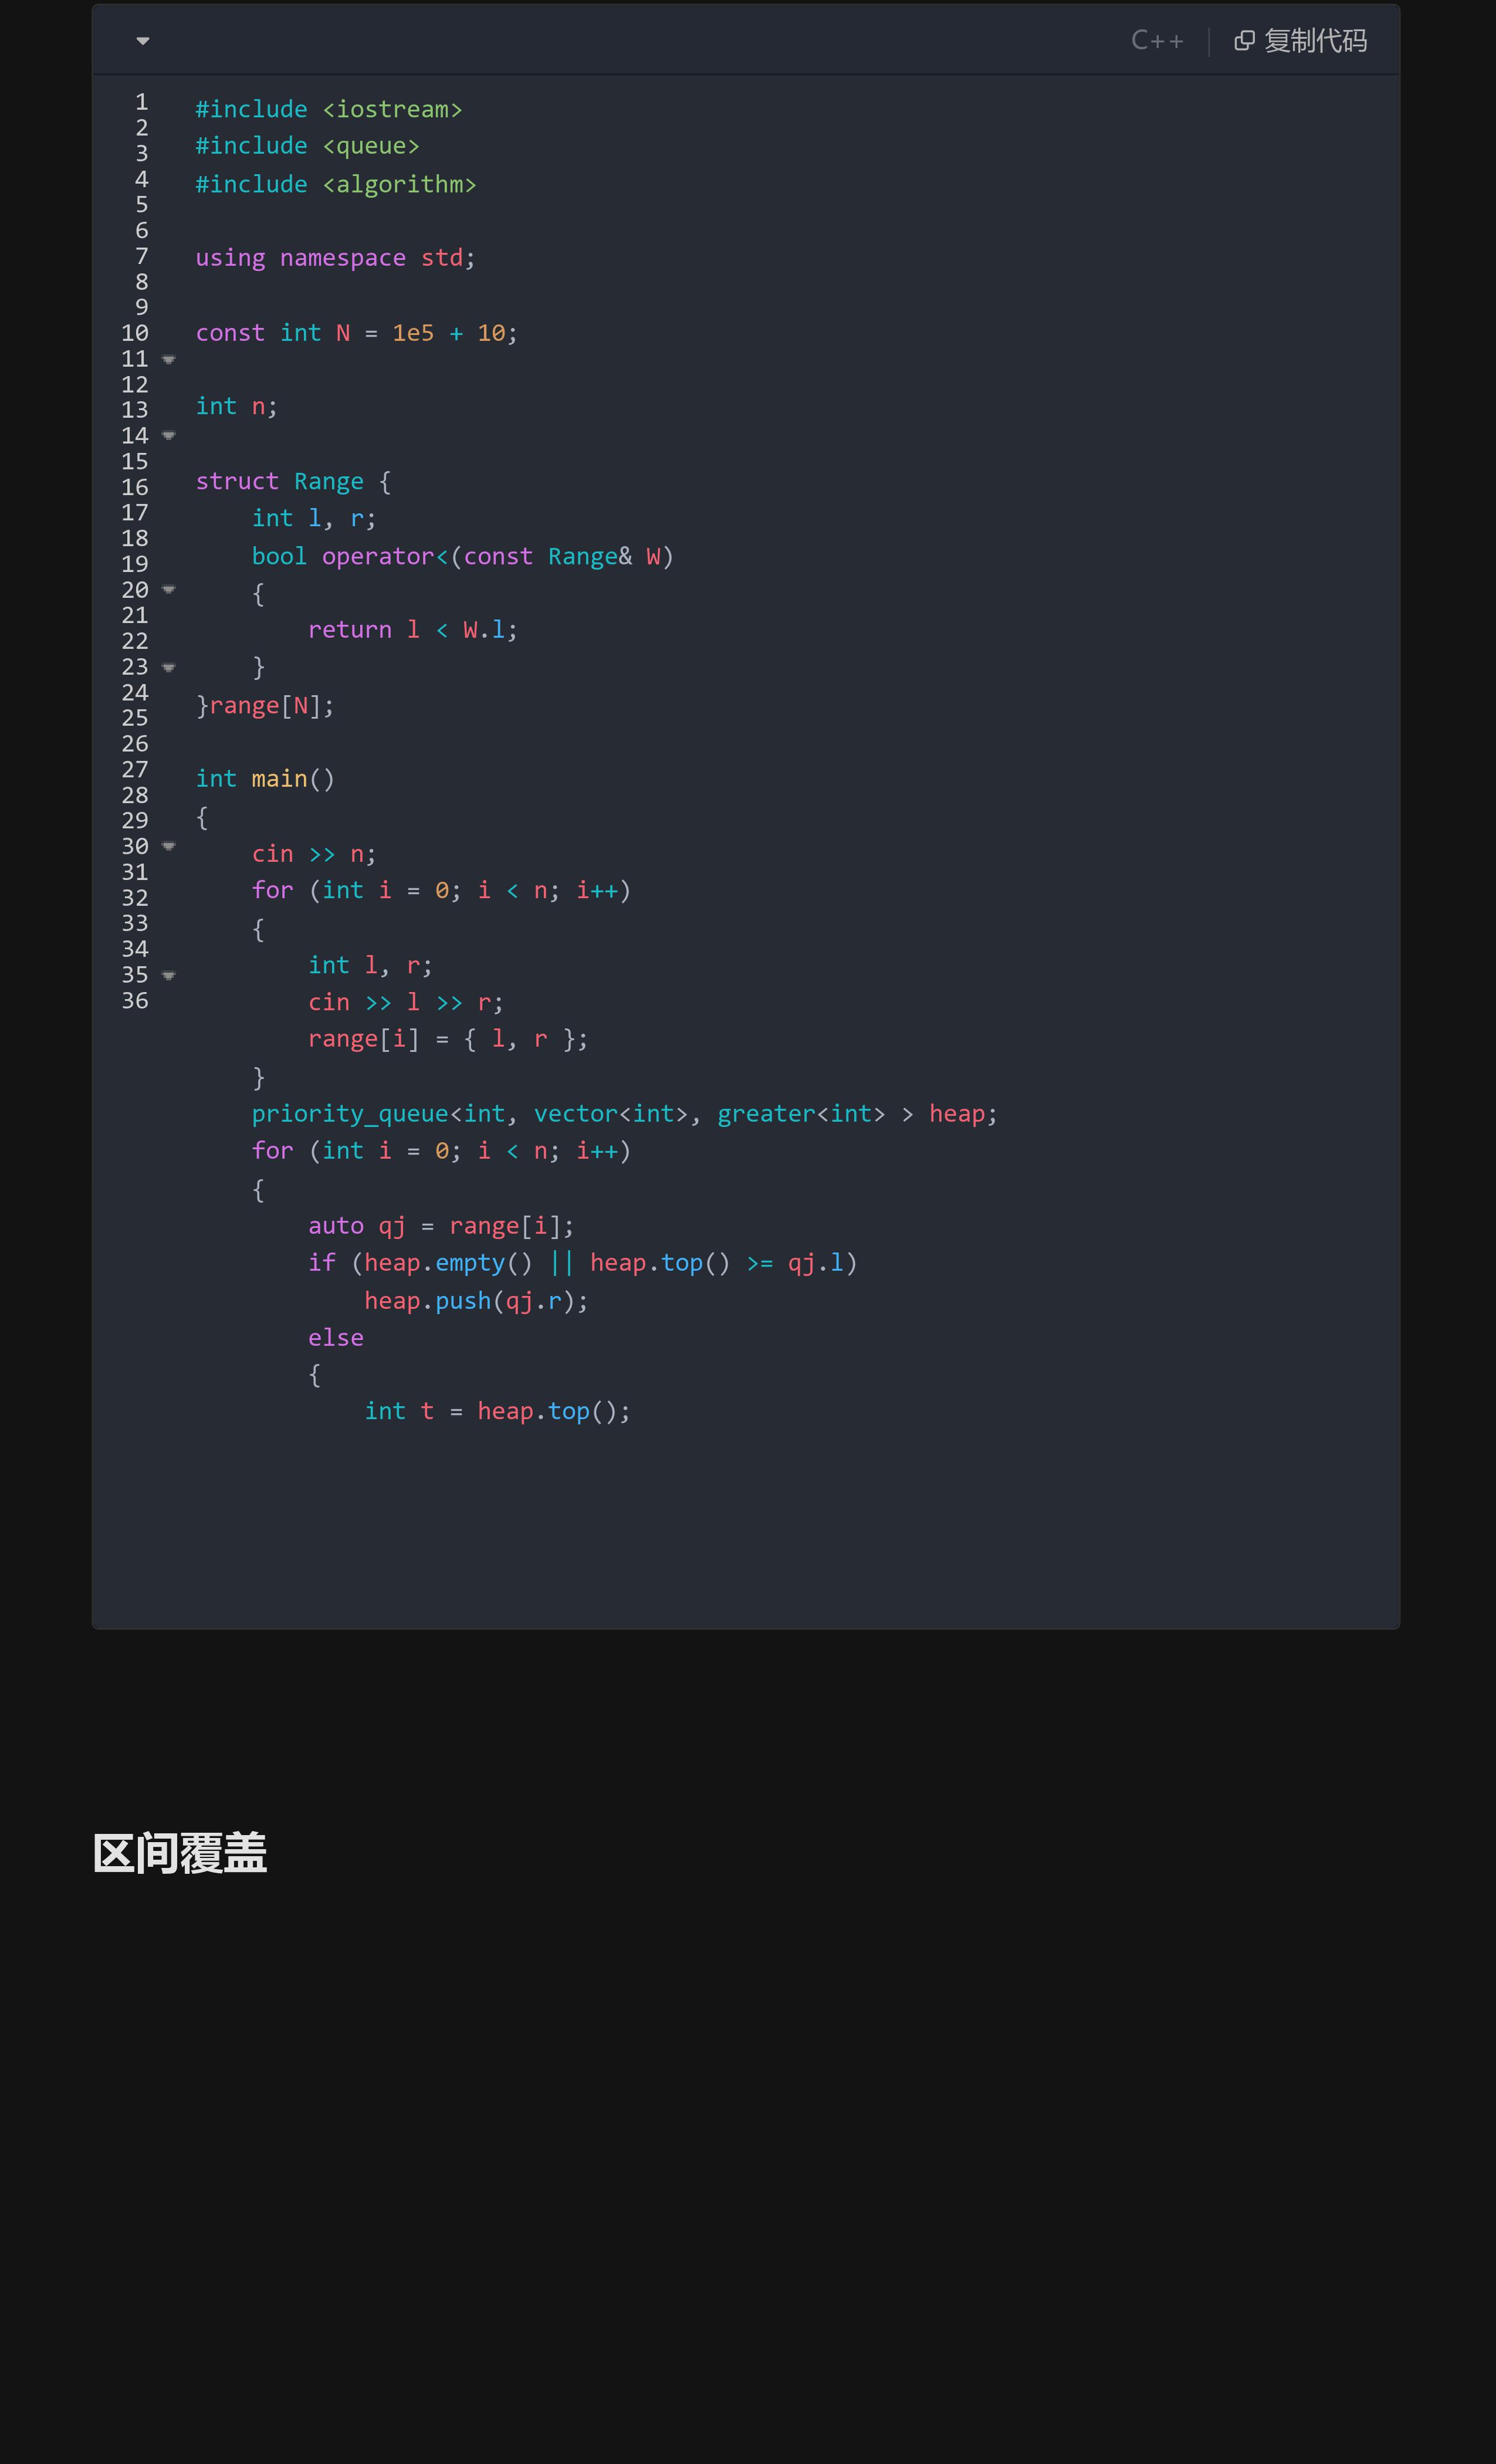Click the 区间覆盖 heading
This screenshot has height=2464, width=1496.
coord(180,1853)
